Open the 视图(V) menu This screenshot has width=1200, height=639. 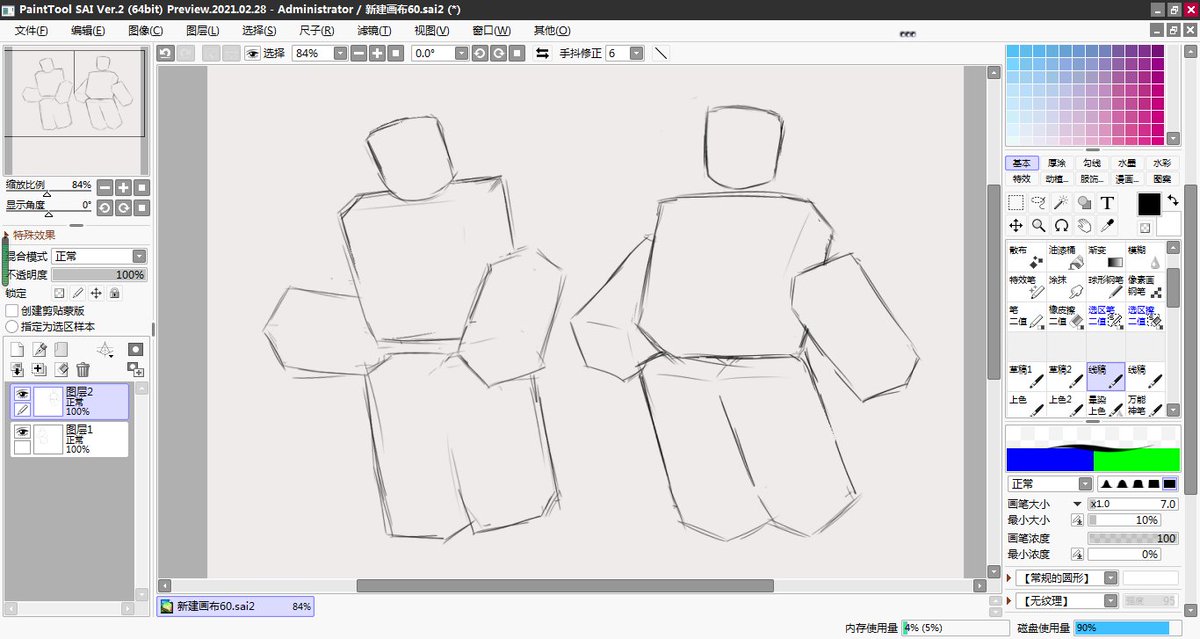(x=432, y=31)
